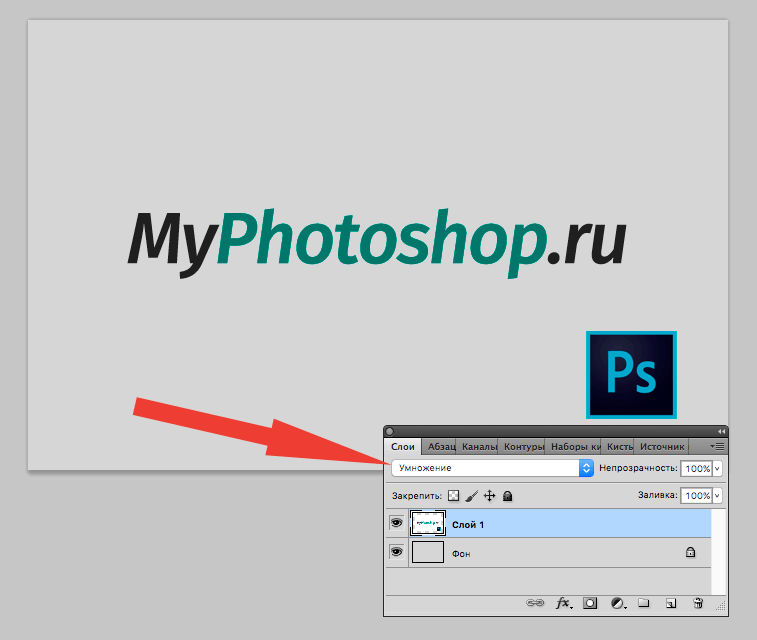
Task: Create a new layer group folder
Action: [x=645, y=603]
